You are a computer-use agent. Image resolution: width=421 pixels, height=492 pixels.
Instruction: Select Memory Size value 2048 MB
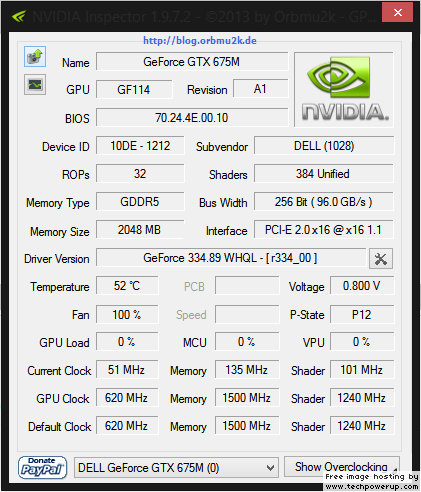(140, 230)
